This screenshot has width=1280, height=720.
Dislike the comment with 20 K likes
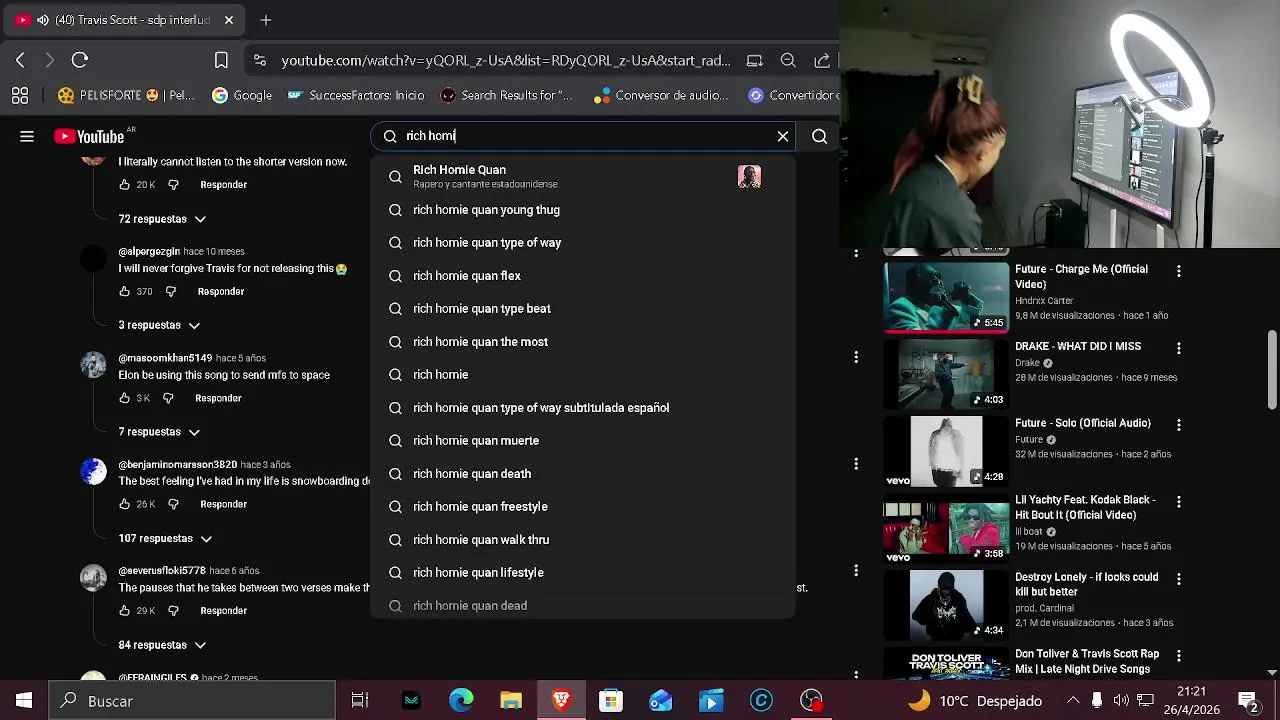click(x=173, y=185)
